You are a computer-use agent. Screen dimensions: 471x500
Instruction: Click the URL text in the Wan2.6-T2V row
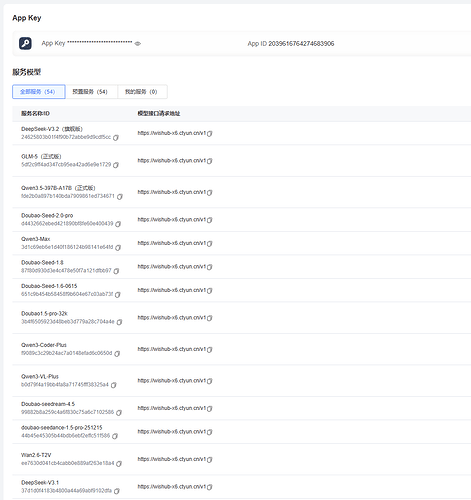point(172,459)
